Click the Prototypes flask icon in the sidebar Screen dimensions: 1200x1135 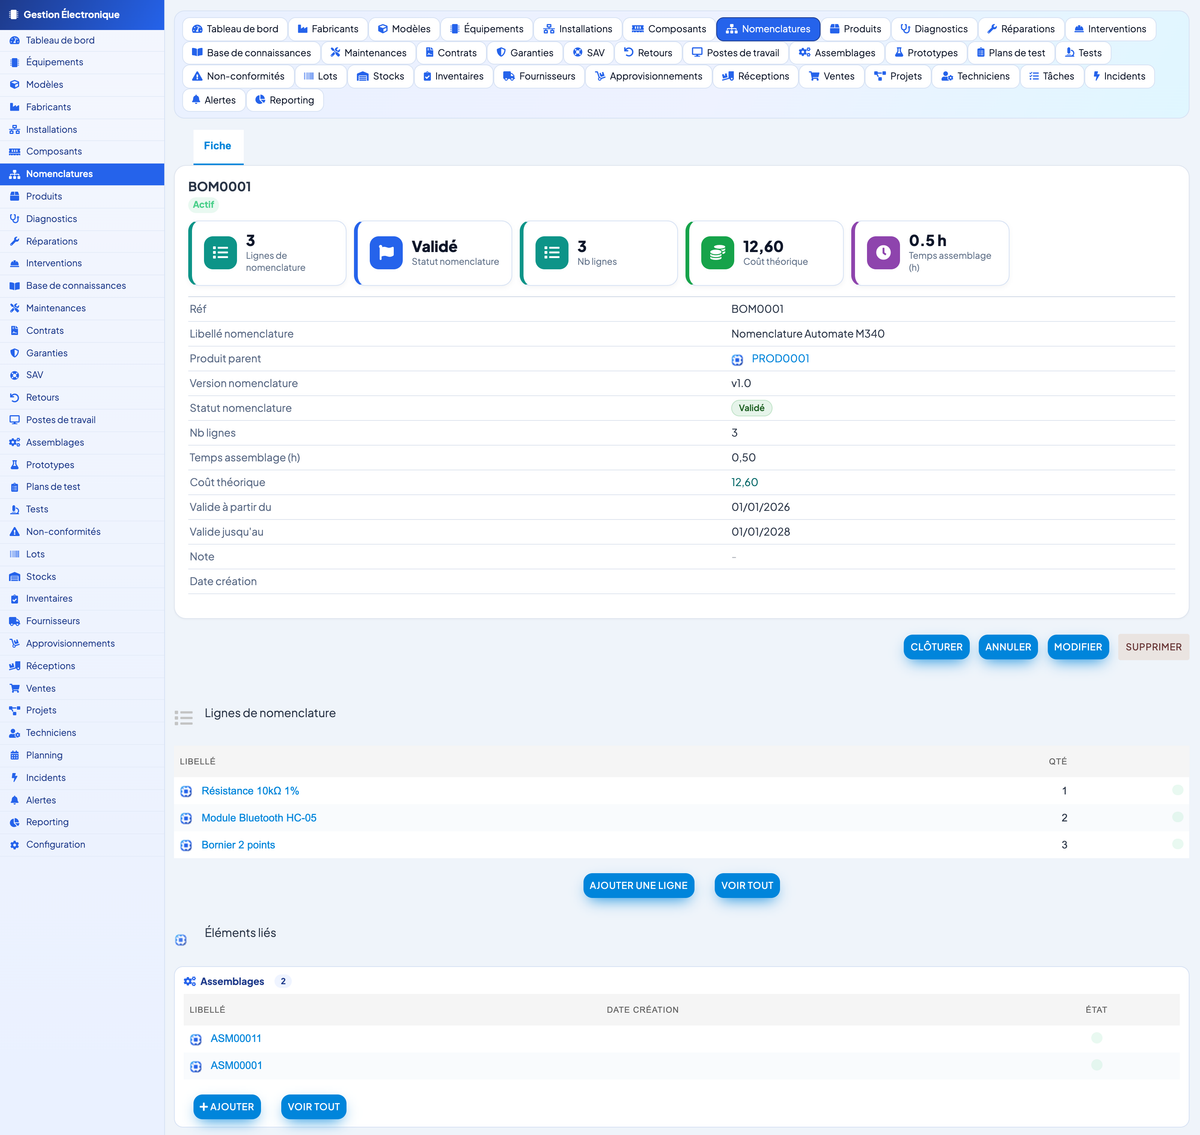pyautogui.click(x=14, y=465)
